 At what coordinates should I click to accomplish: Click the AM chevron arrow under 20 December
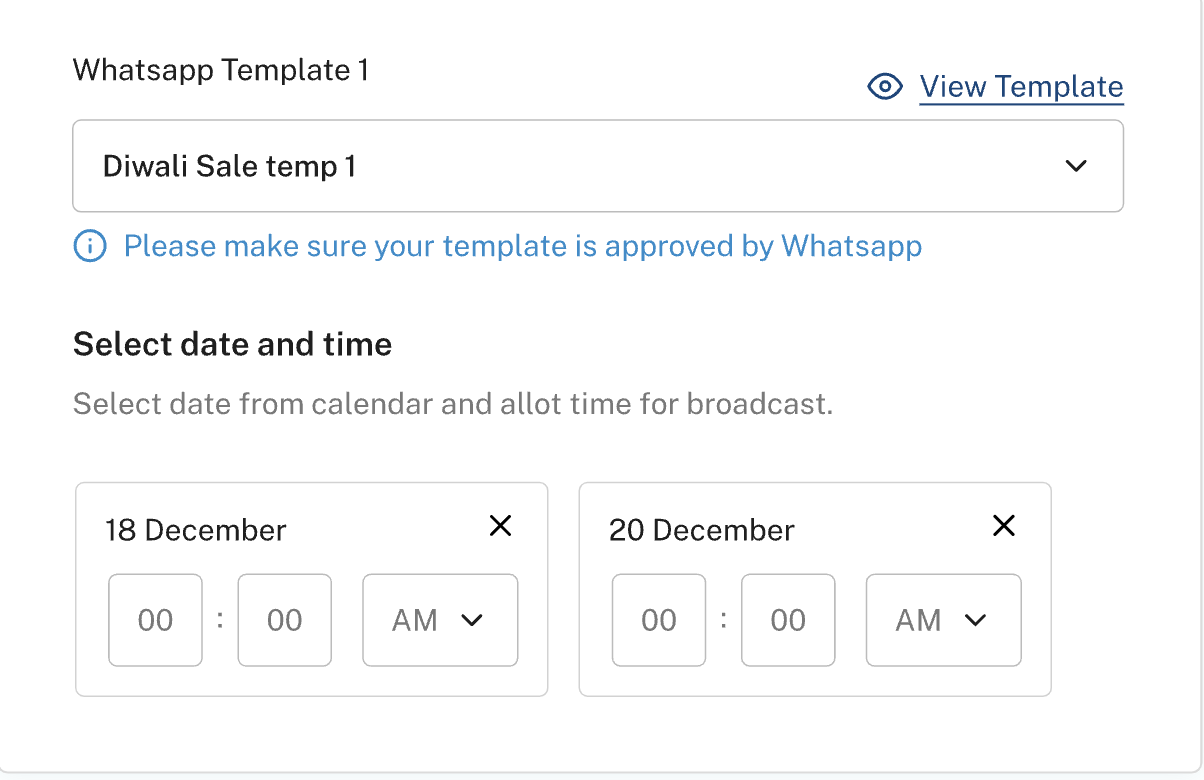tap(975, 621)
